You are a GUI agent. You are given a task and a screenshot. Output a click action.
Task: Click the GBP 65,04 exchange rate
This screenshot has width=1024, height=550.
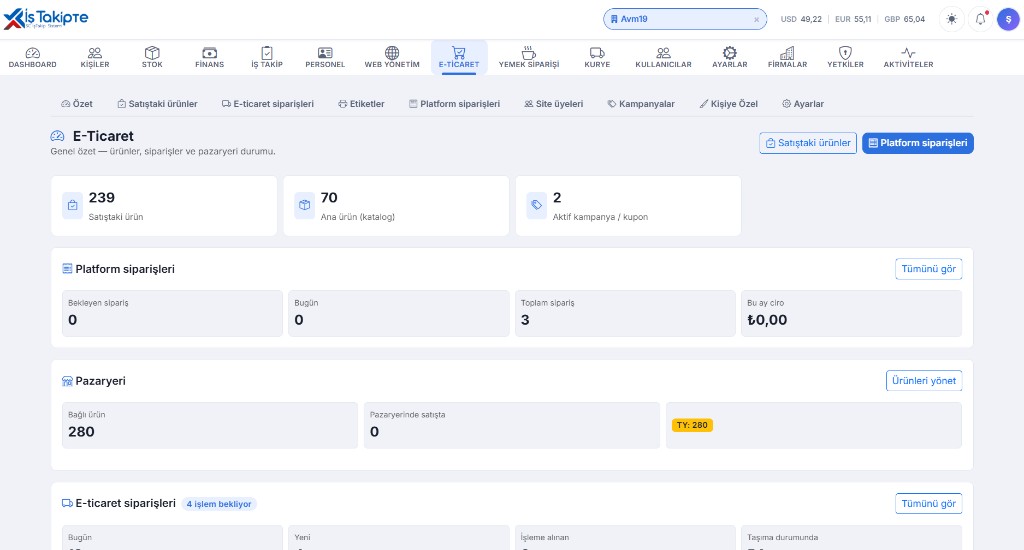(904, 20)
